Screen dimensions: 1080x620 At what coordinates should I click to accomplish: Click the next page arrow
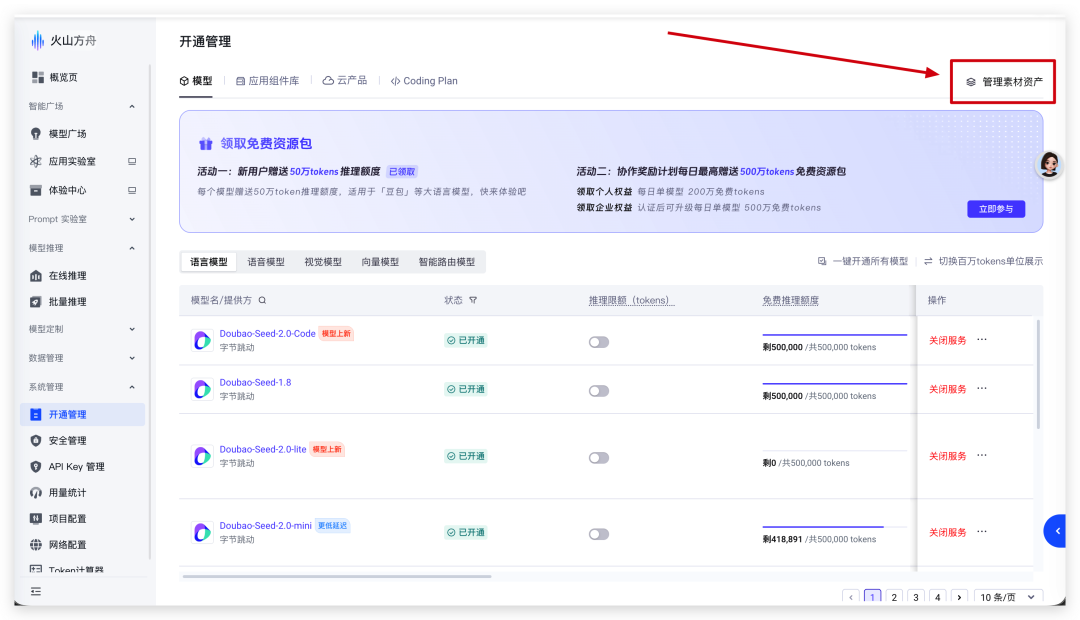click(959, 597)
